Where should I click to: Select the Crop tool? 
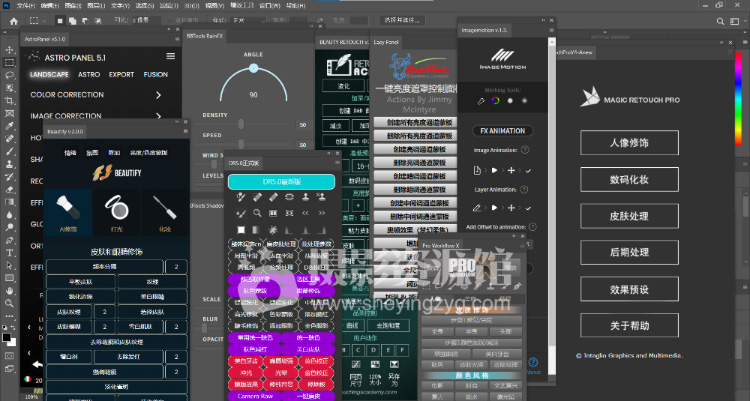click(9, 100)
